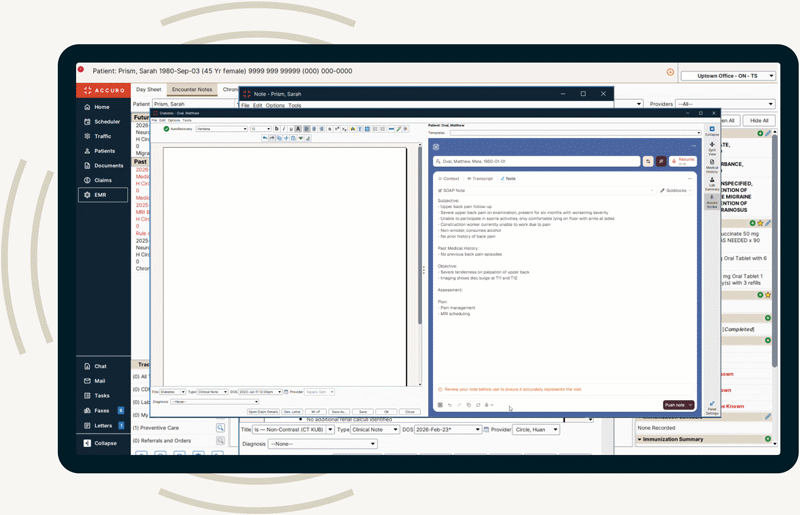
Task: Open the Lab Summary panel icon
Action: tap(712, 184)
